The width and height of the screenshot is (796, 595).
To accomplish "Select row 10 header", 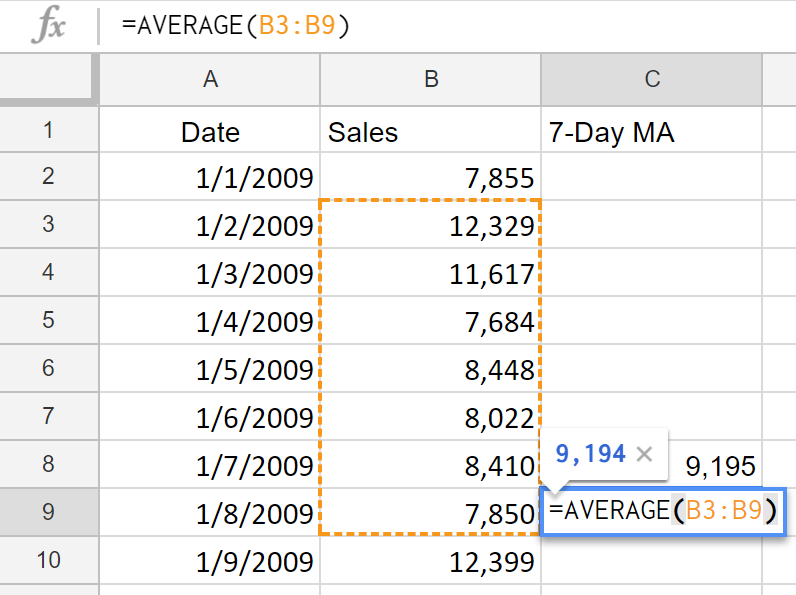I will (49, 561).
